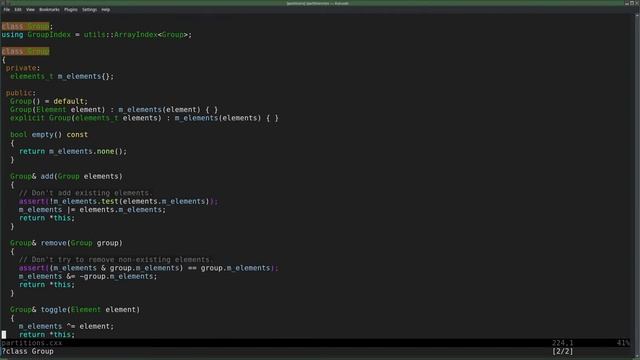Open the Edit menu
Image resolution: width=640 pixels, height=360 pixels.
(x=18, y=9)
